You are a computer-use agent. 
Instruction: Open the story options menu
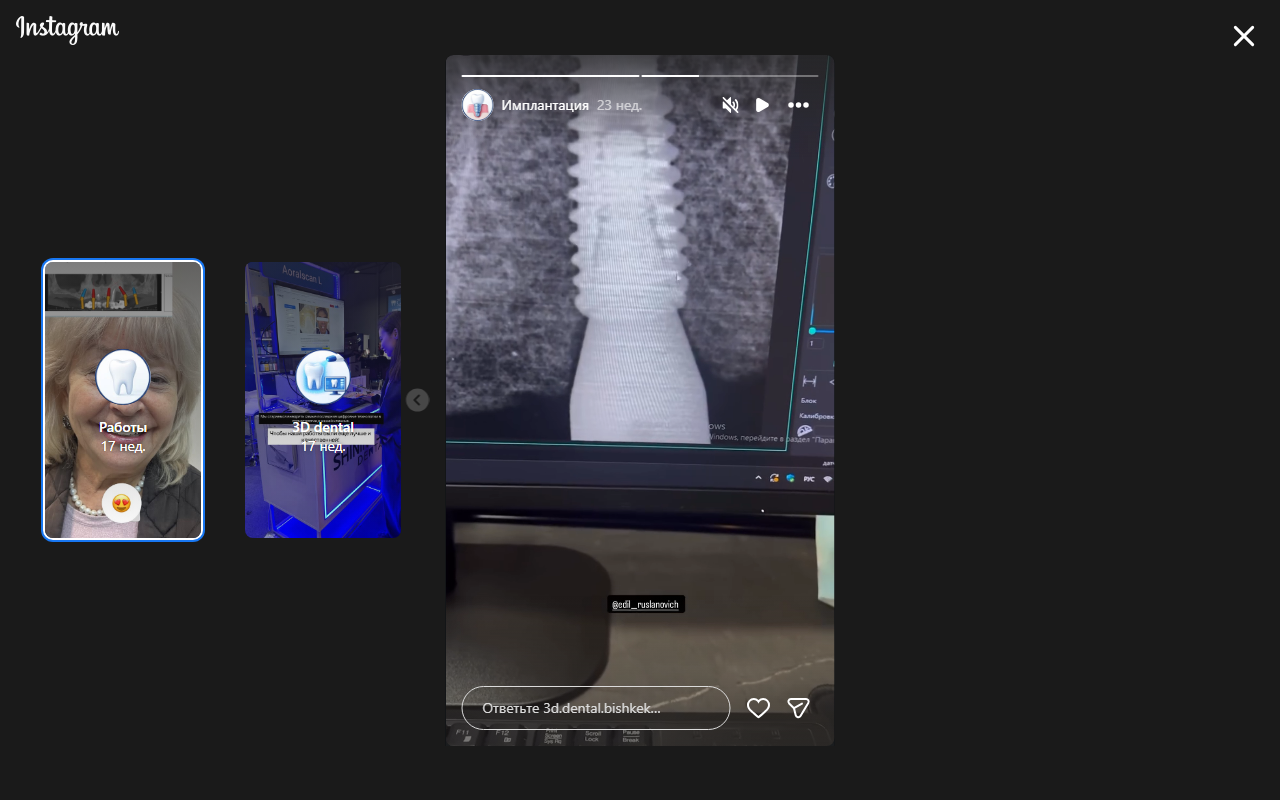click(x=798, y=104)
